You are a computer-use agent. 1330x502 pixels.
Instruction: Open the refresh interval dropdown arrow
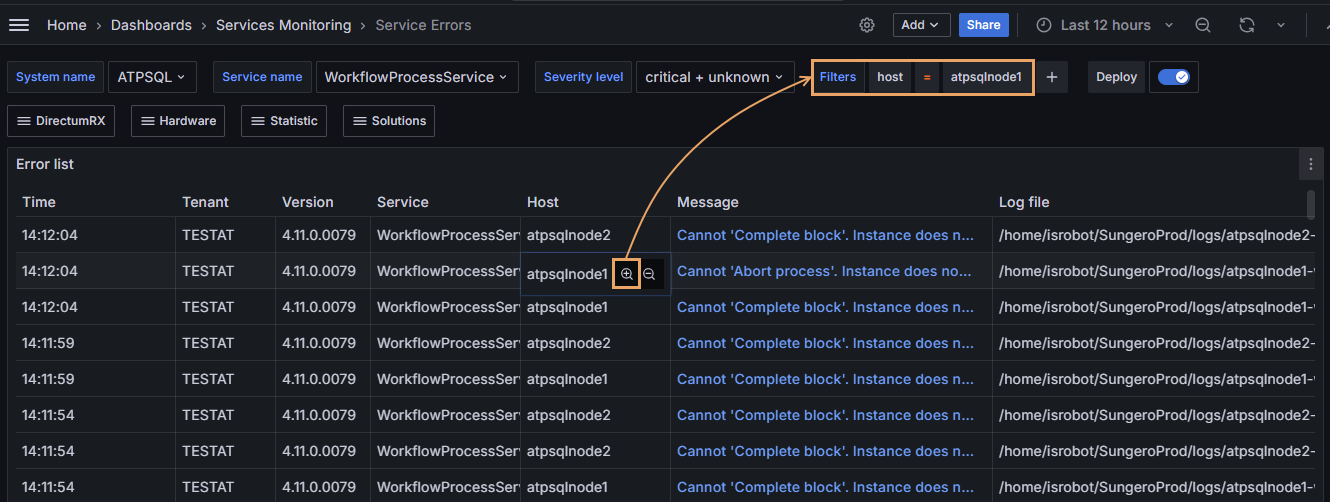click(x=1281, y=25)
